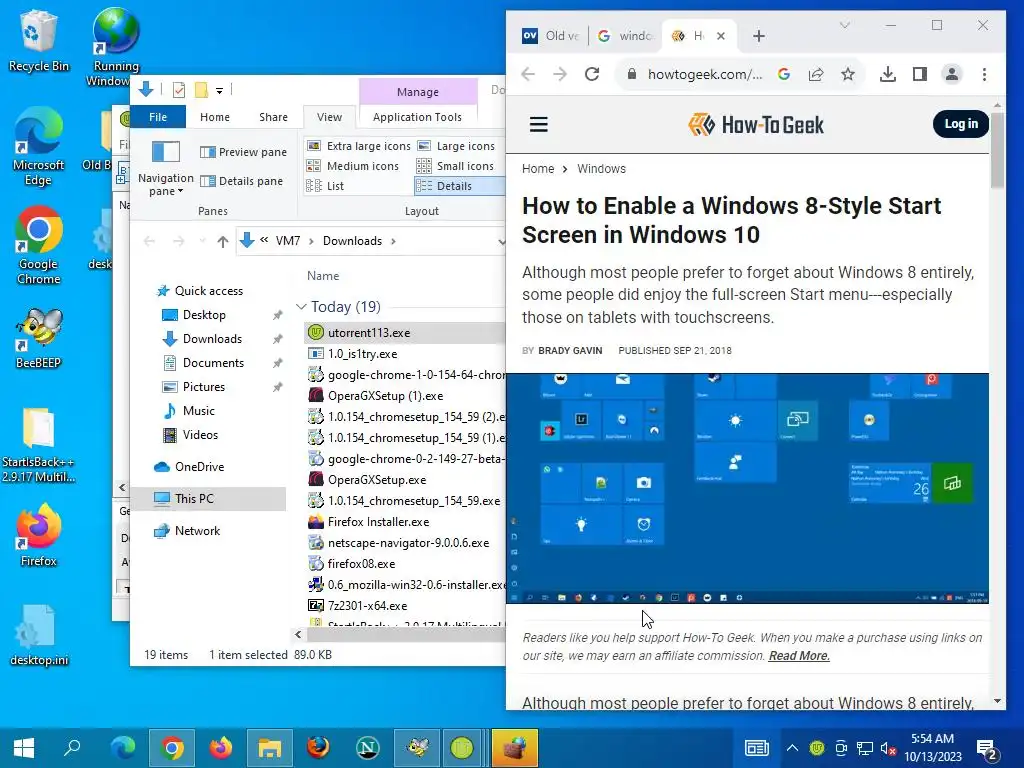This screenshot has height=768, width=1024.
Task: Select Extra large icons layout
Action: tap(359, 146)
